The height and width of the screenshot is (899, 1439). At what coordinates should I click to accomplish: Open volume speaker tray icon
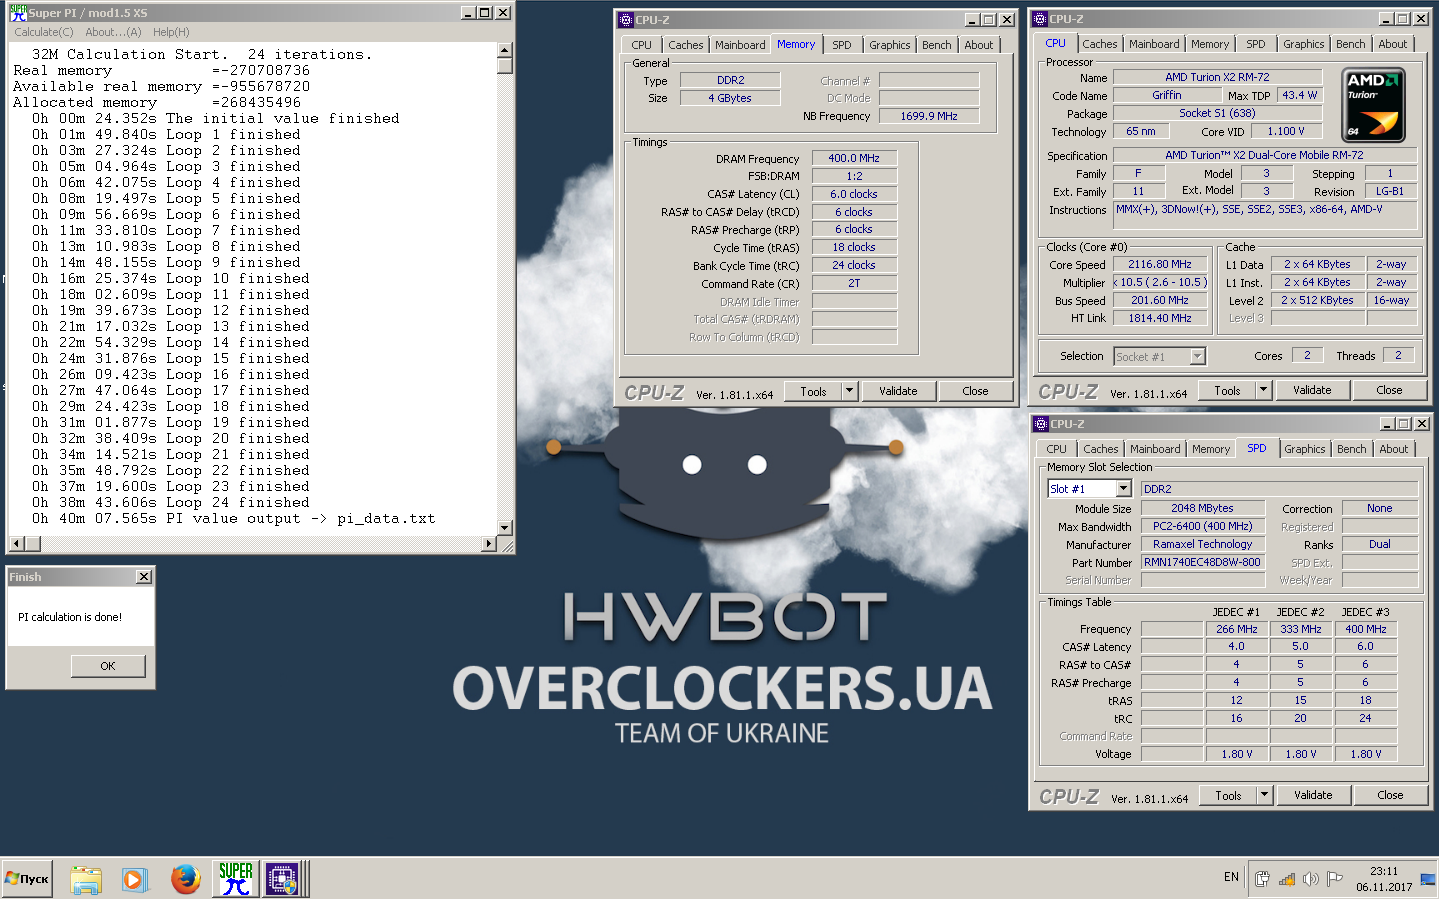1310,879
